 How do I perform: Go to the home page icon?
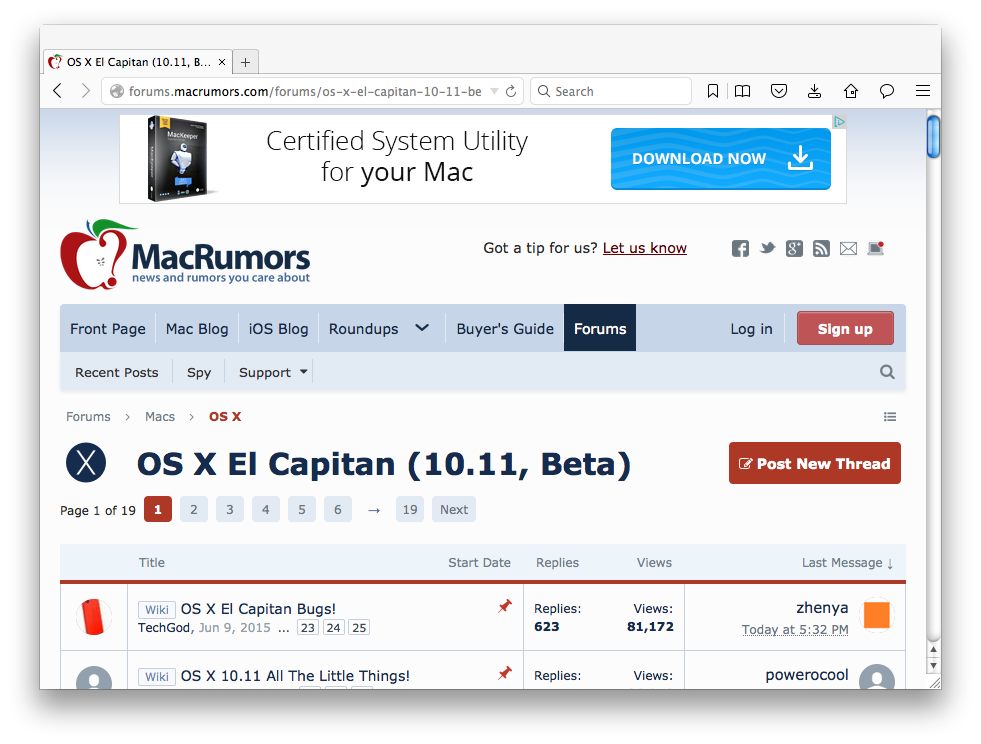[x=851, y=91]
